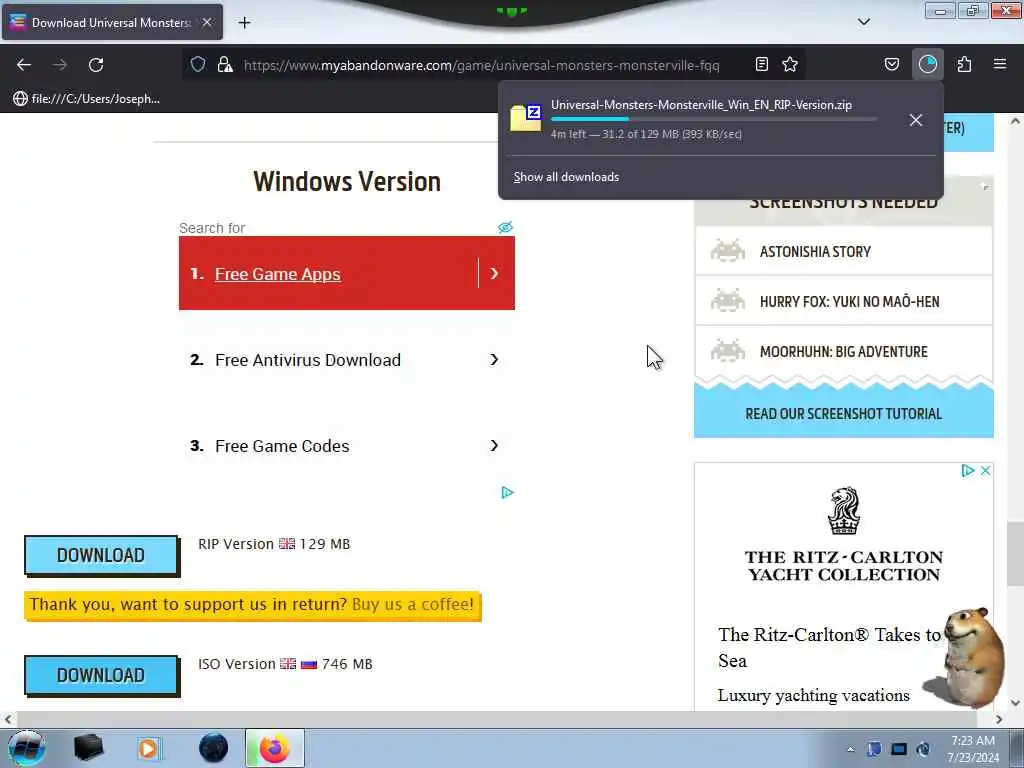Show hidden system tray icons
Image resolution: width=1024 pixels, height=768 pixels.
[x=850, y=750]
